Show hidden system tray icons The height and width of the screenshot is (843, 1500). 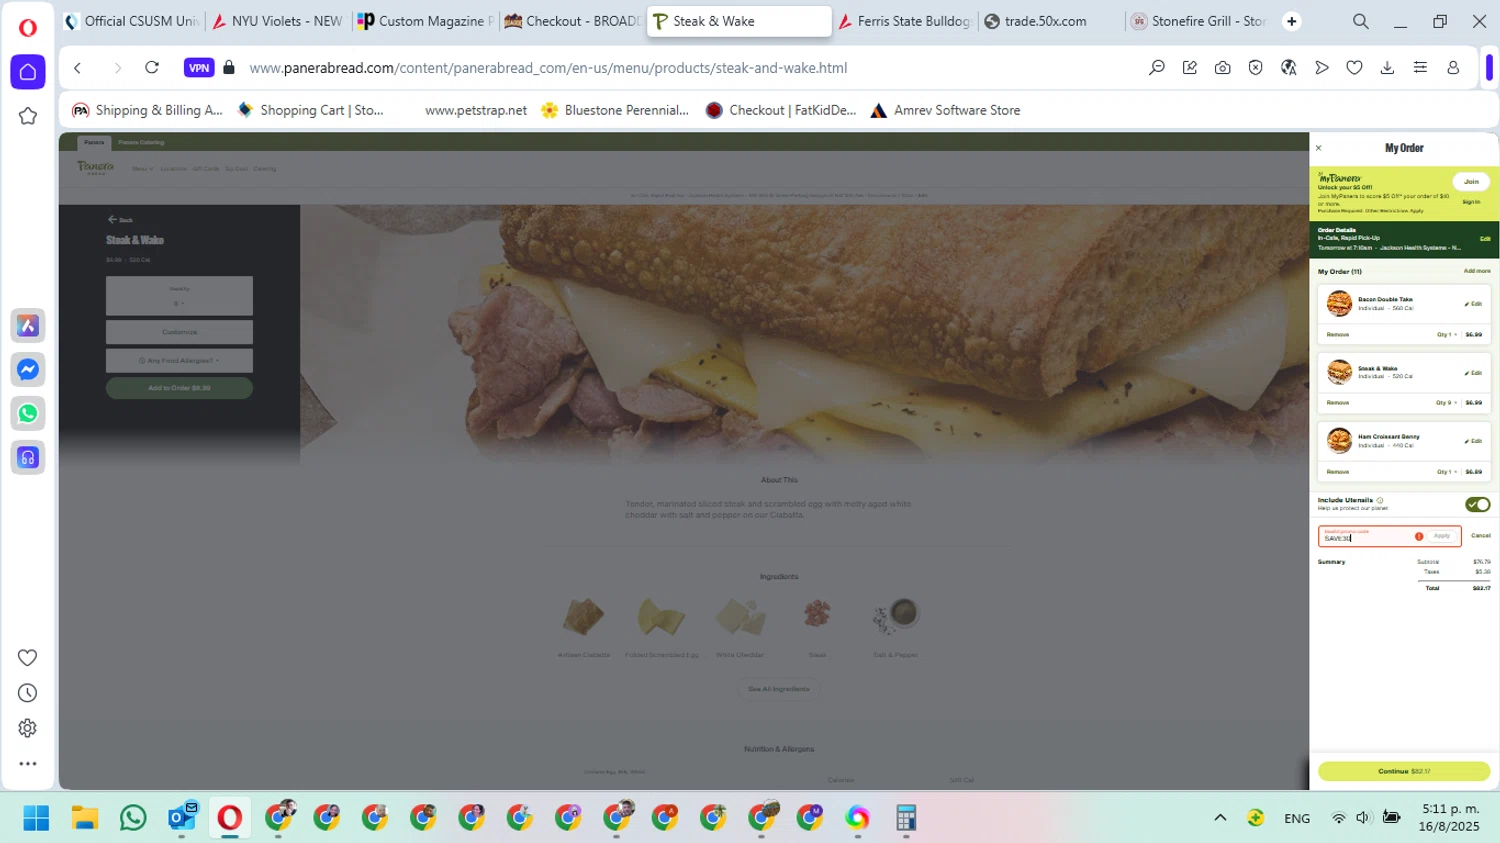click(x=1220, y=818)
